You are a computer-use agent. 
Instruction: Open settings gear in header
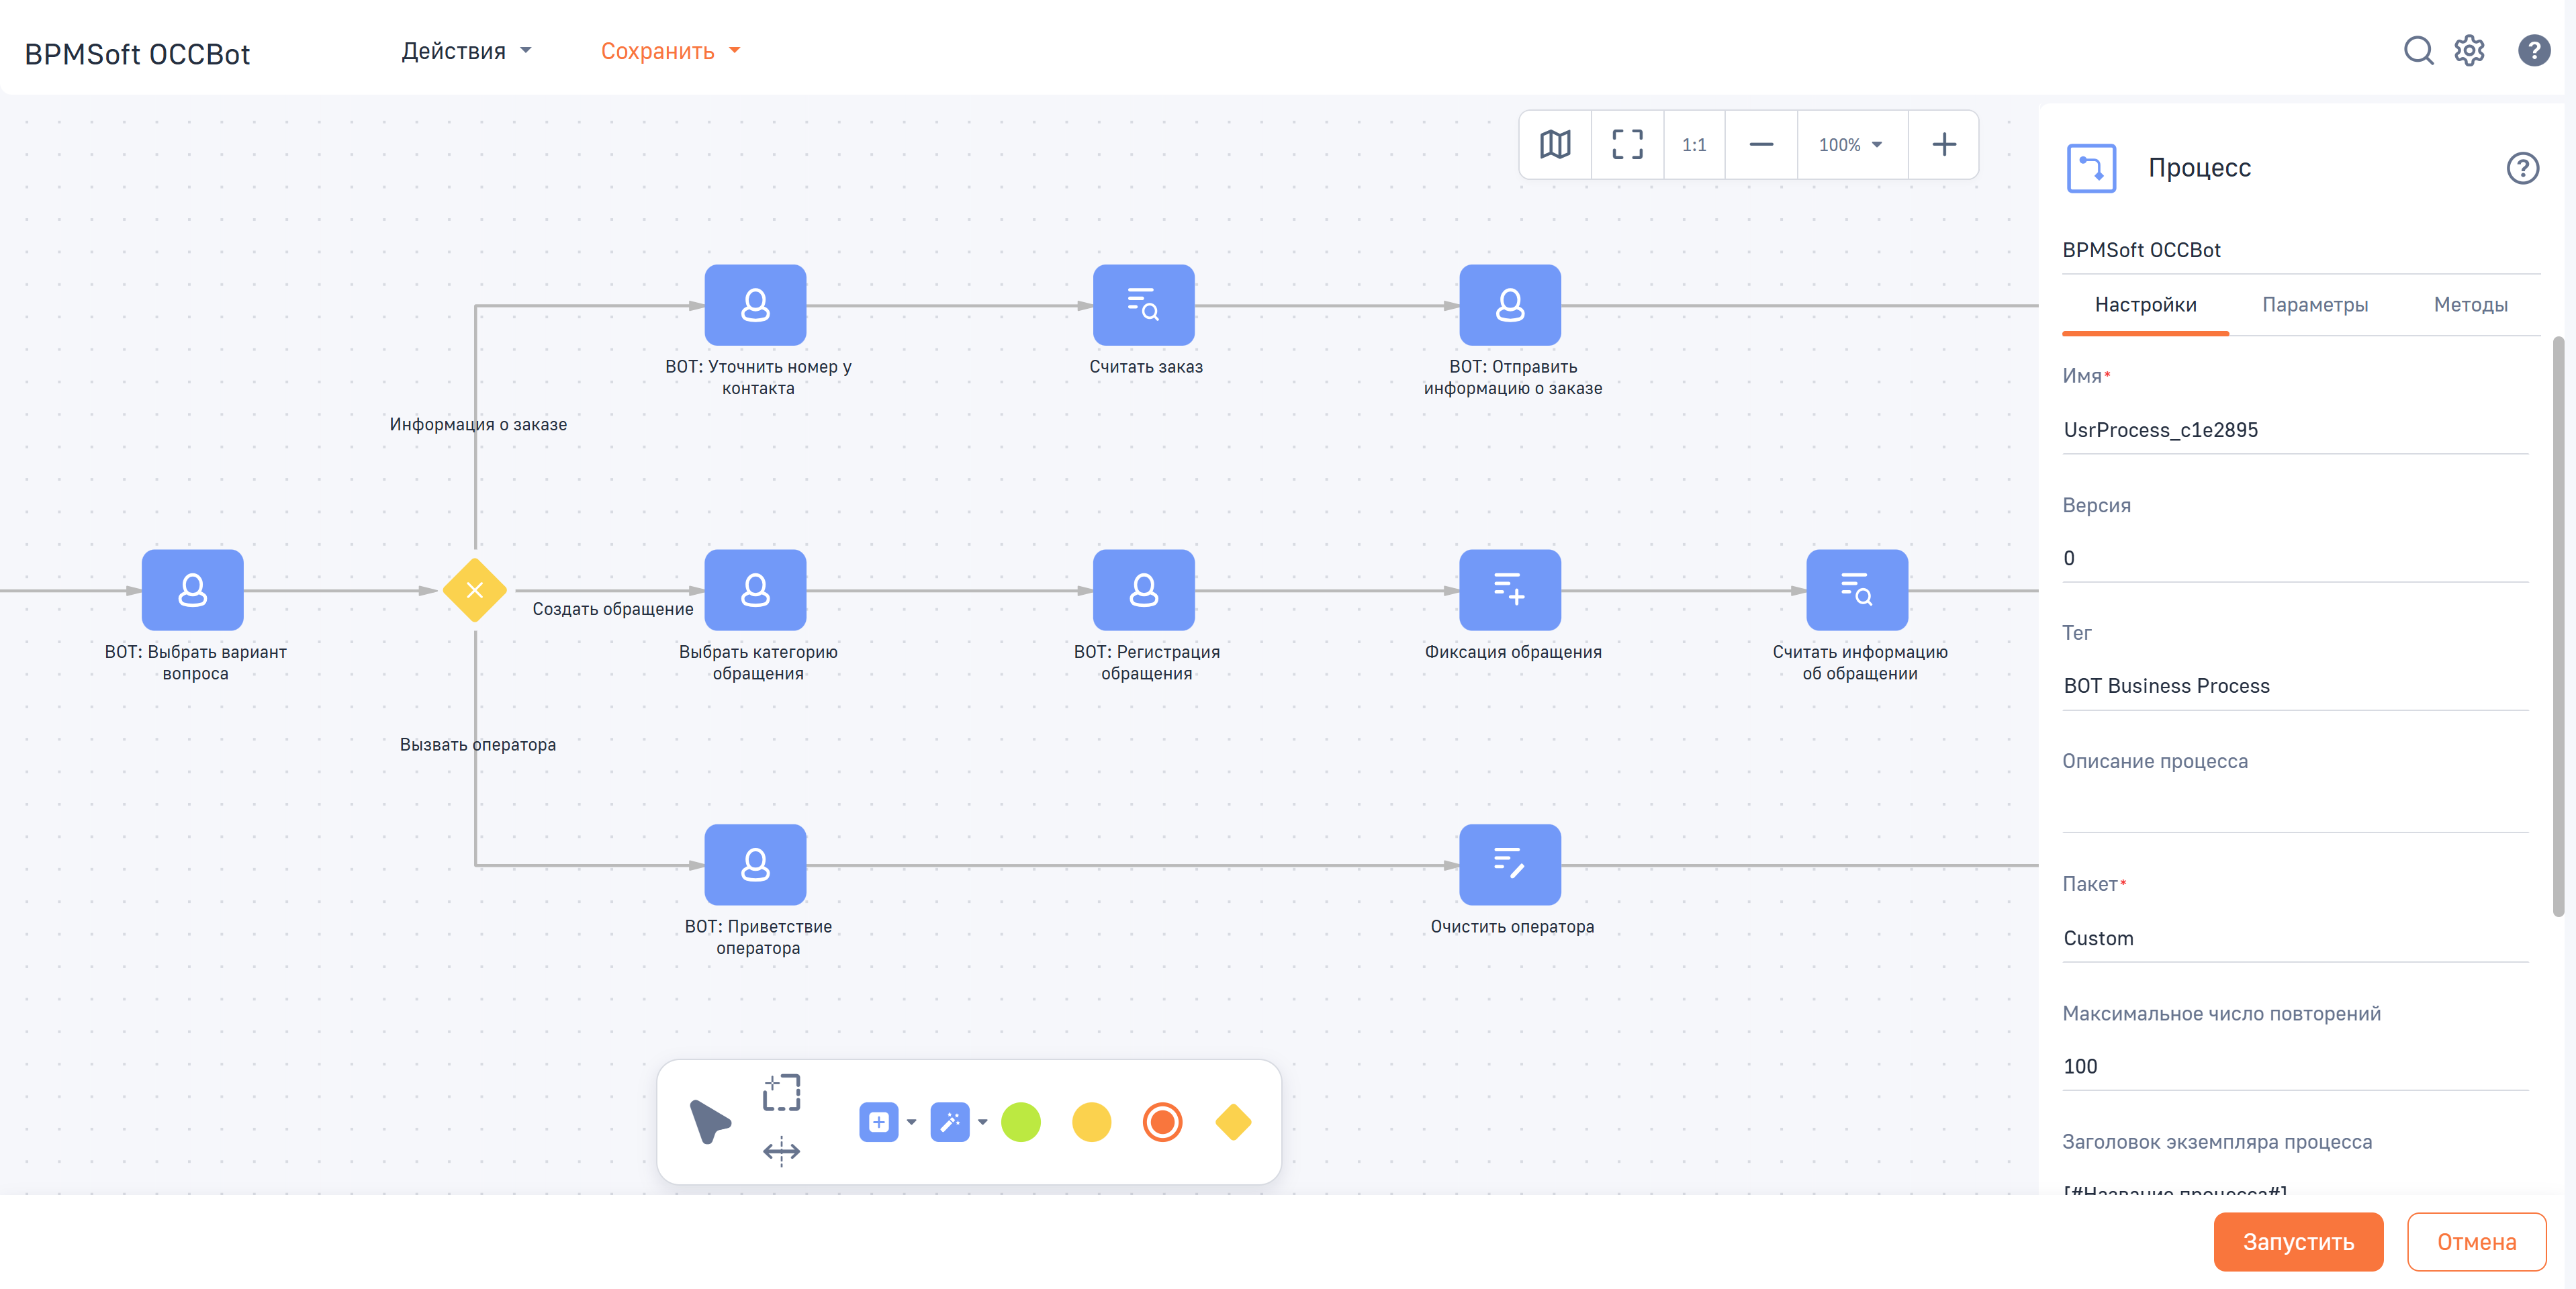click(2469, 50)
